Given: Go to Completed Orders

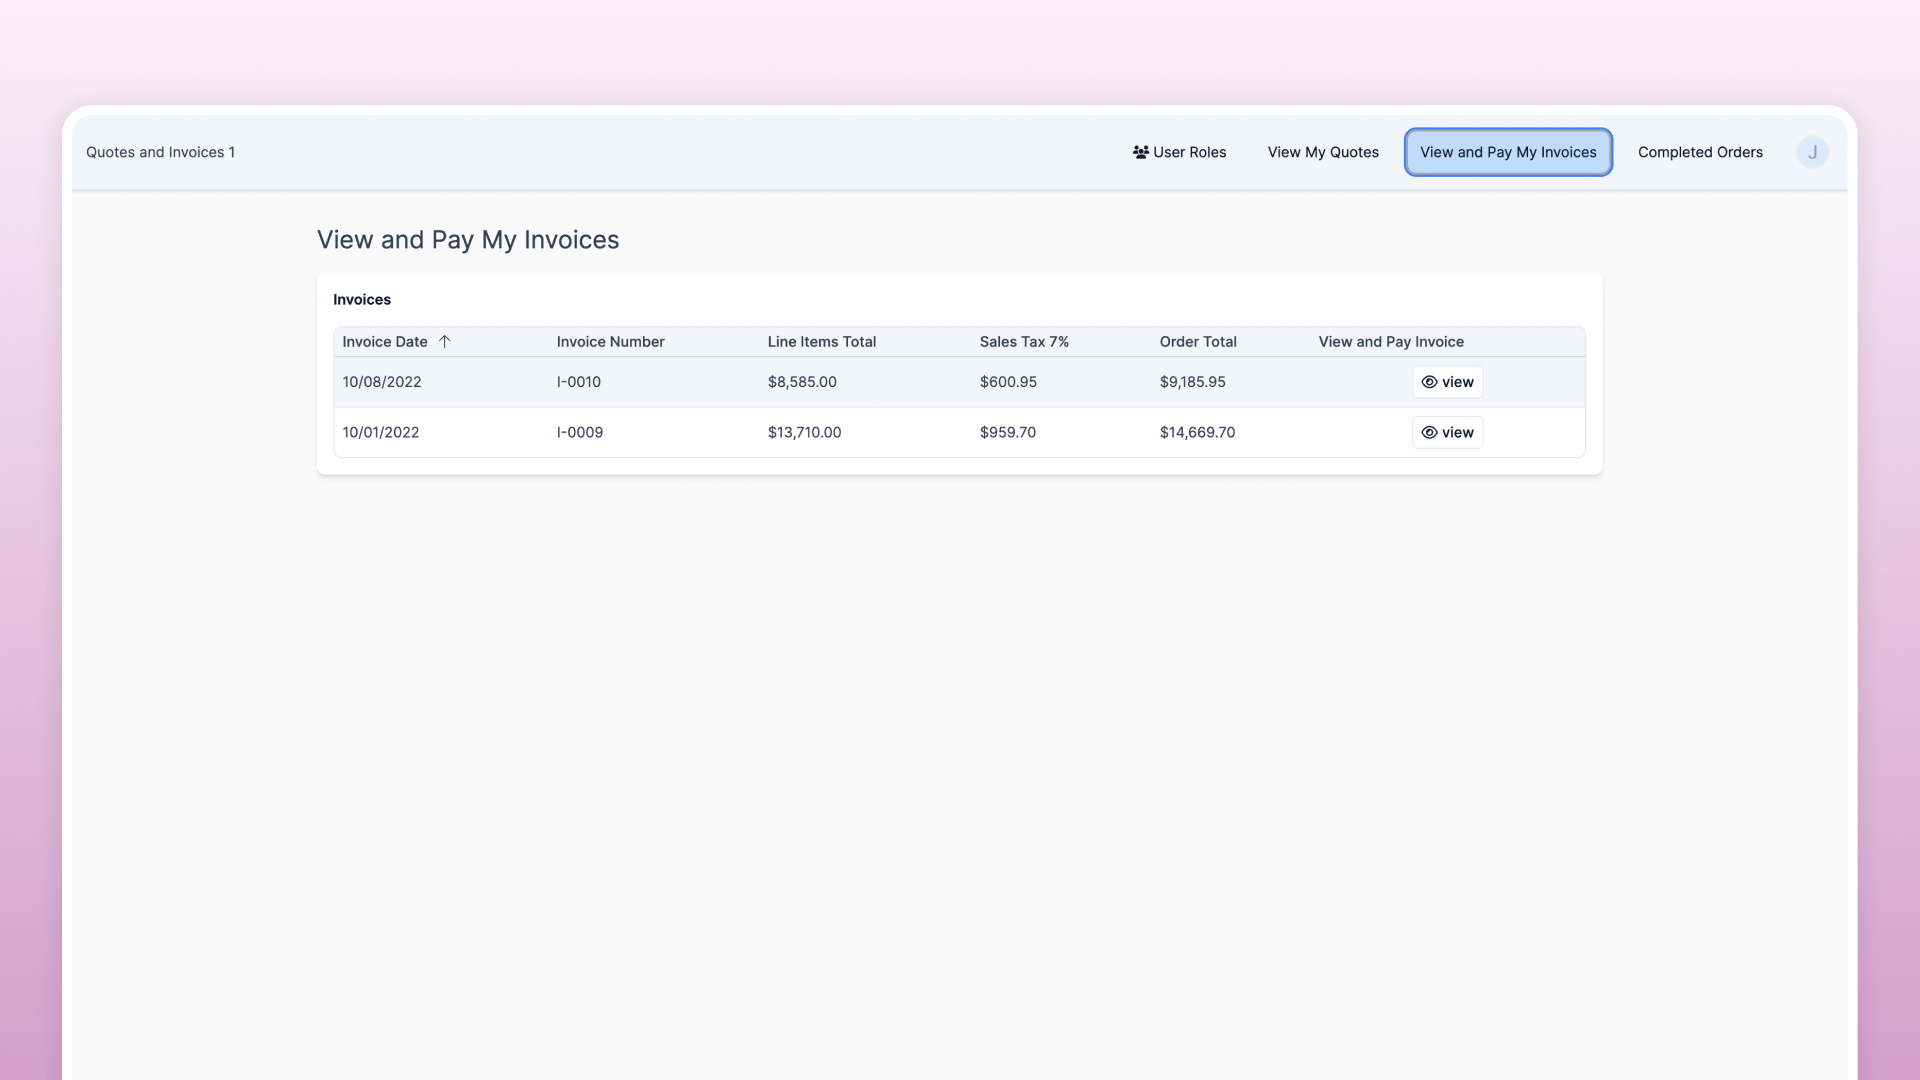Looking at the screenshot, I should coord(1699,152).
